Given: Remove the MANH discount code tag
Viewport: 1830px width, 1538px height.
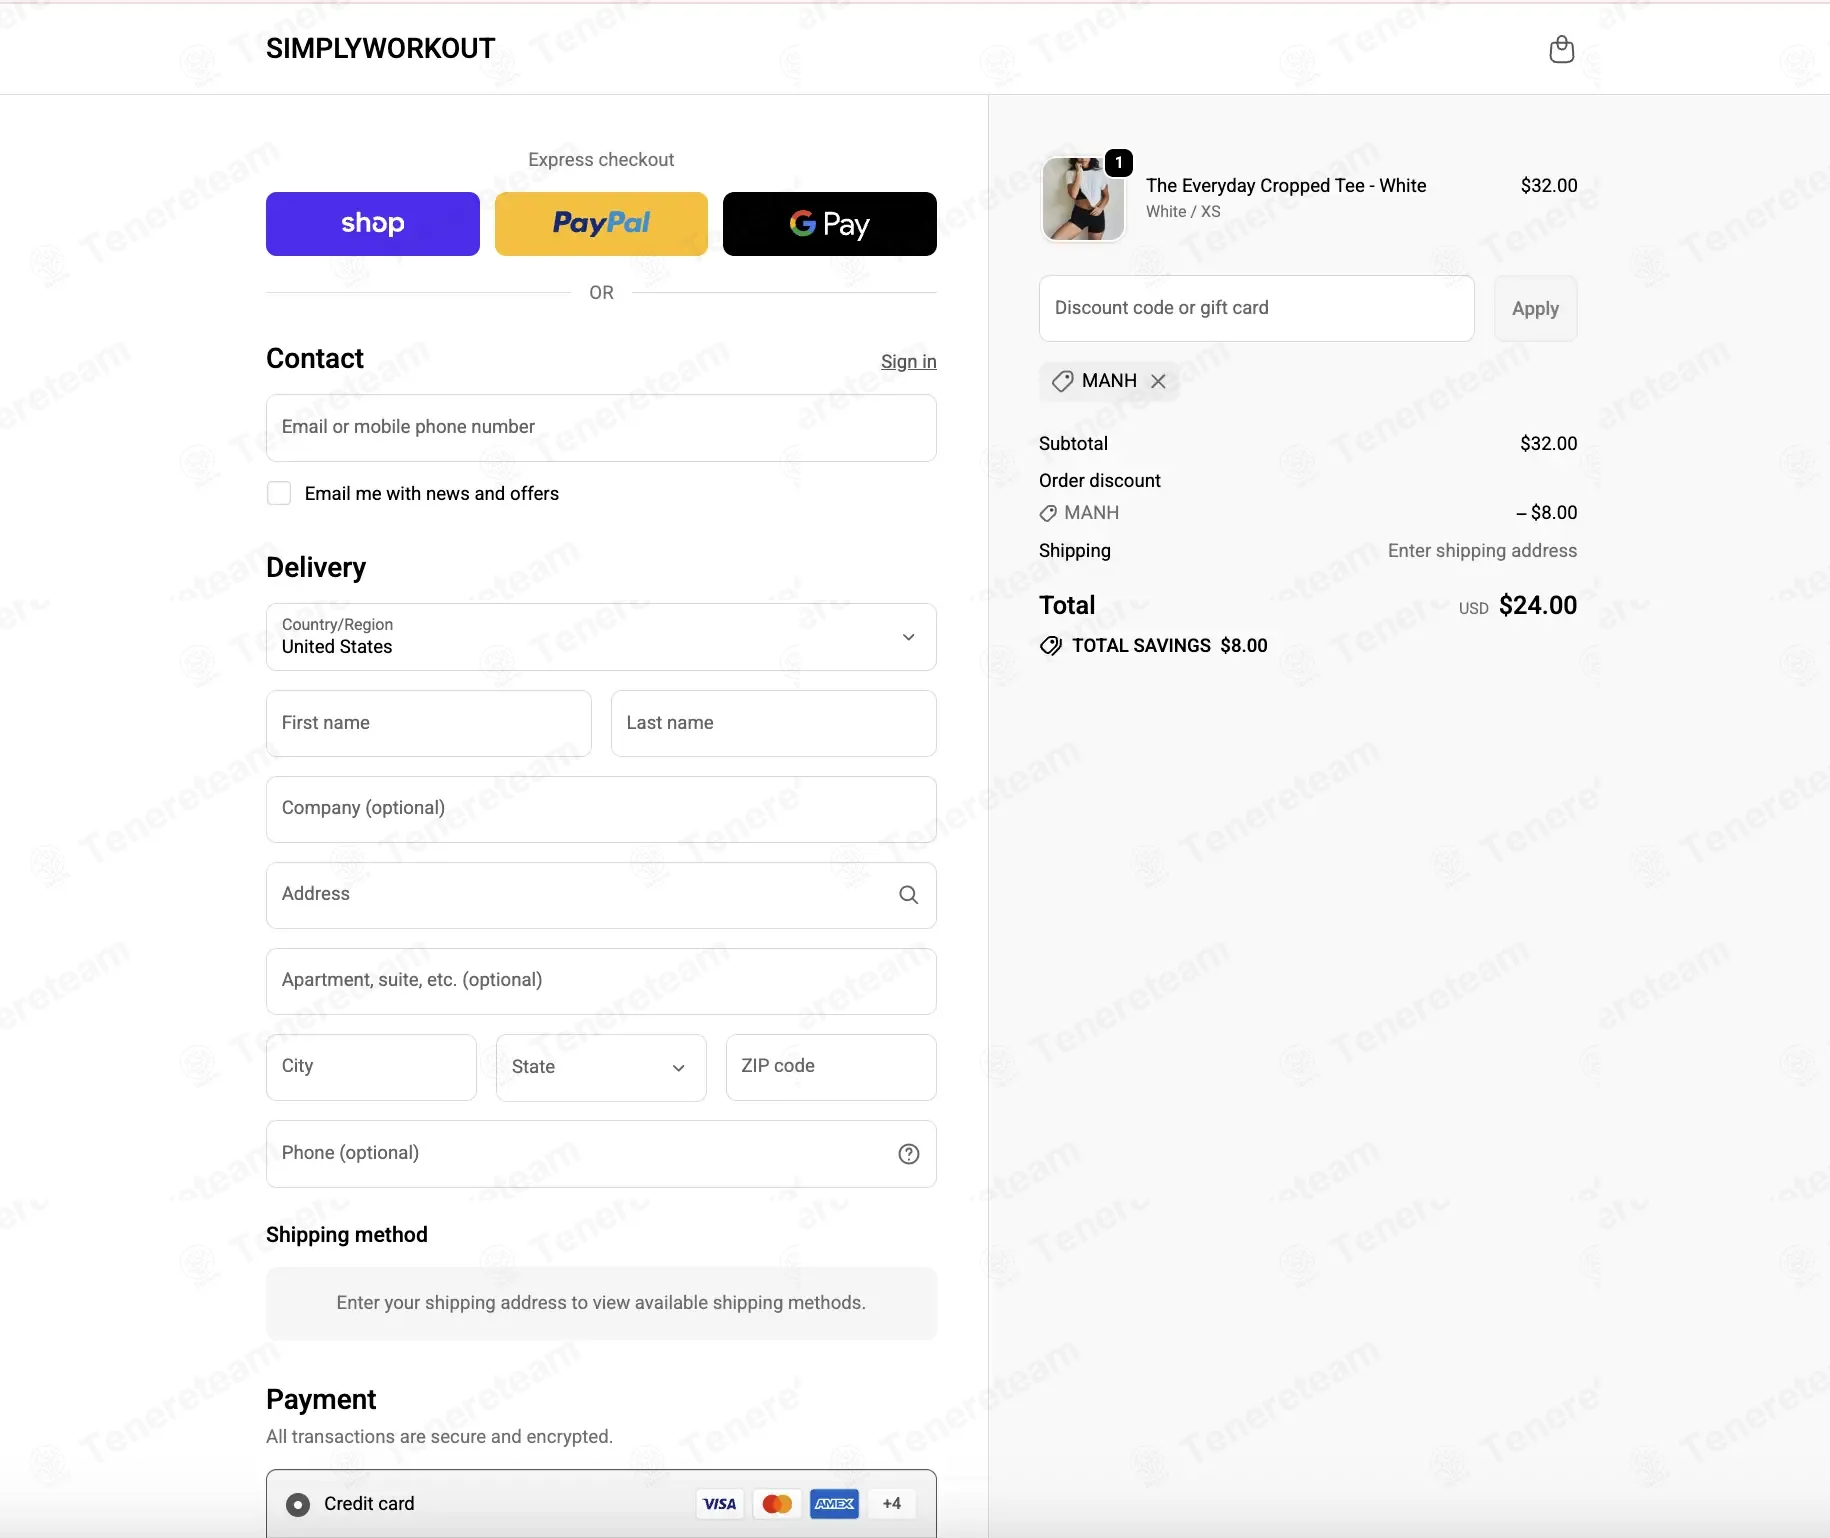Looking at the screenshot, I should (1158, 381).
